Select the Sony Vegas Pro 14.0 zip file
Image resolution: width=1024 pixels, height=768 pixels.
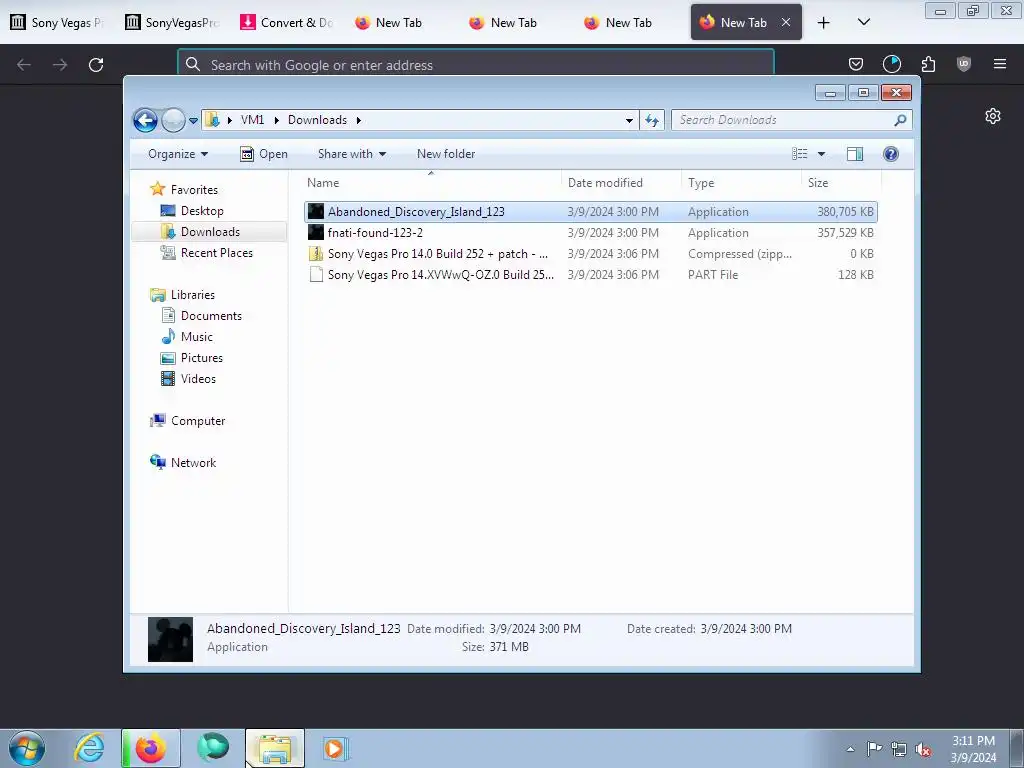point(591,253)
